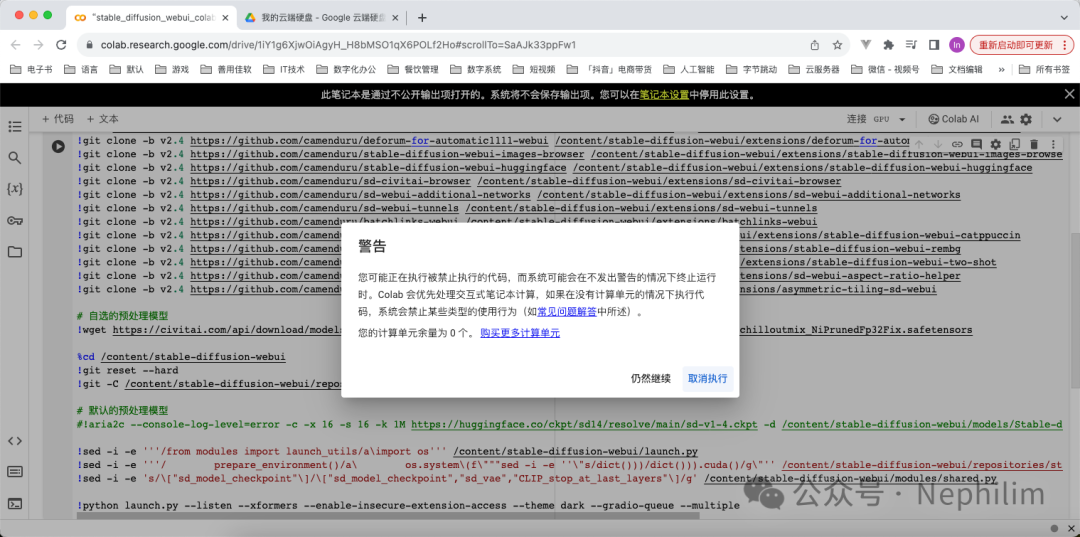Bookmark this page with the star icon

[838, 45]
